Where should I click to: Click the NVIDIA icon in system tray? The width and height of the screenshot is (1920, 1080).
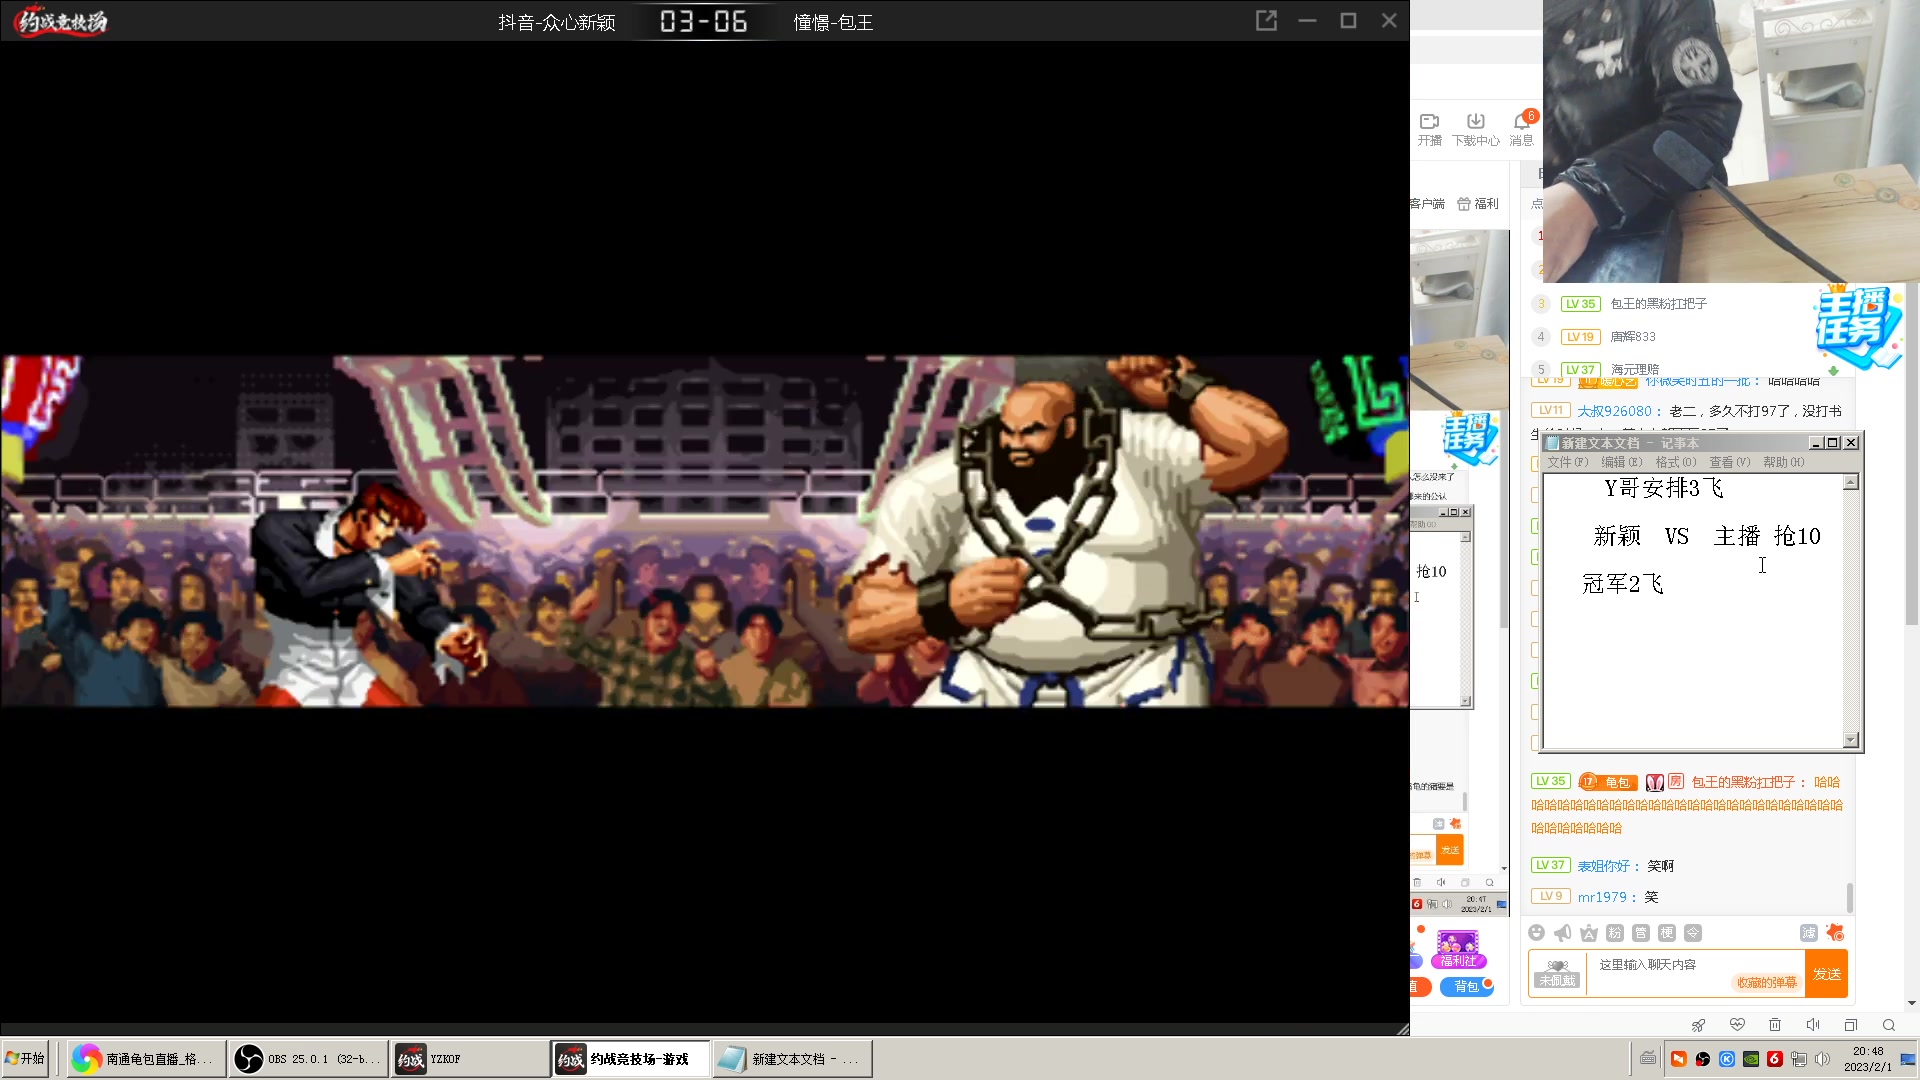pyautogui.click(x=1751, y=1059)
